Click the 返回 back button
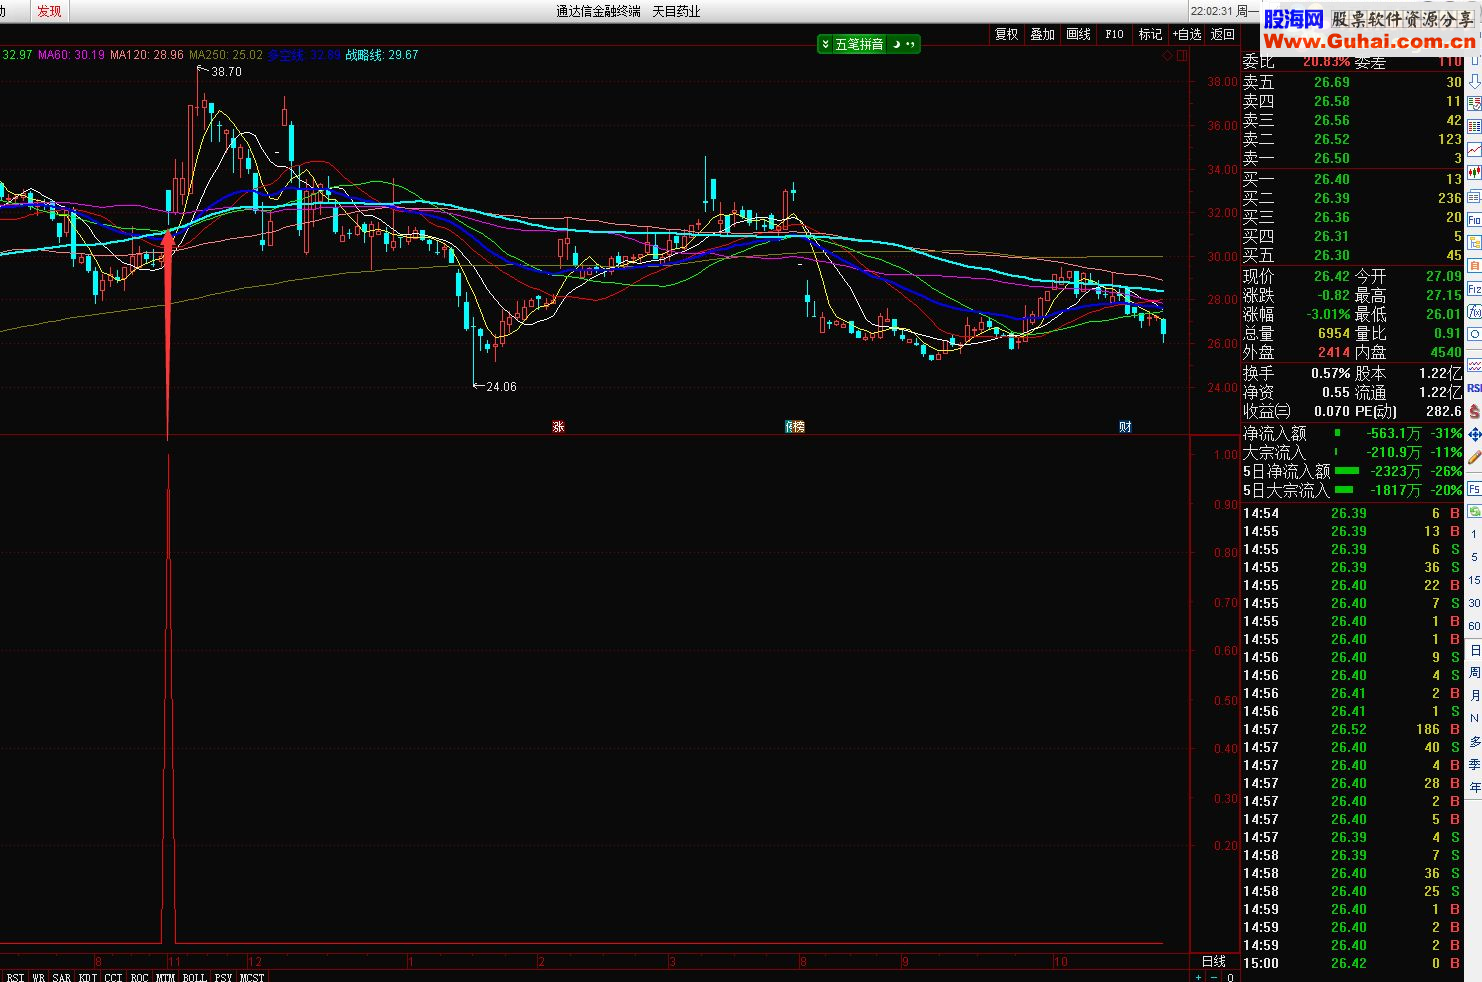Image resolution: width=1482 pixels, height=982 pixels. 1223,34
